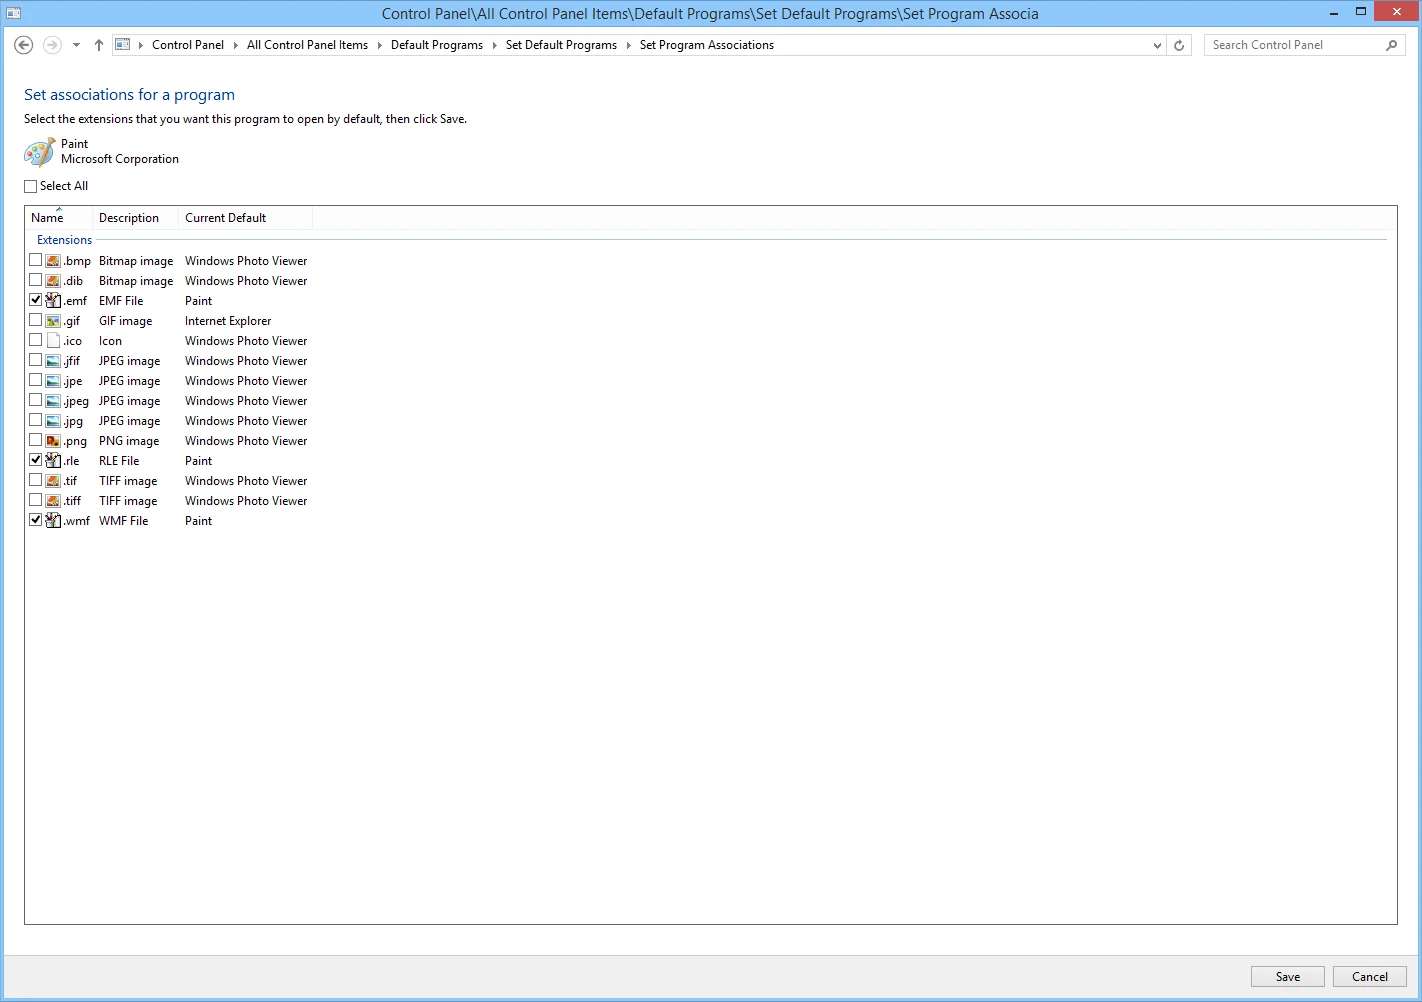Click the search magnifier icon
The width and height of the screenshot is (1422, 1002).
coord(1391,45)
